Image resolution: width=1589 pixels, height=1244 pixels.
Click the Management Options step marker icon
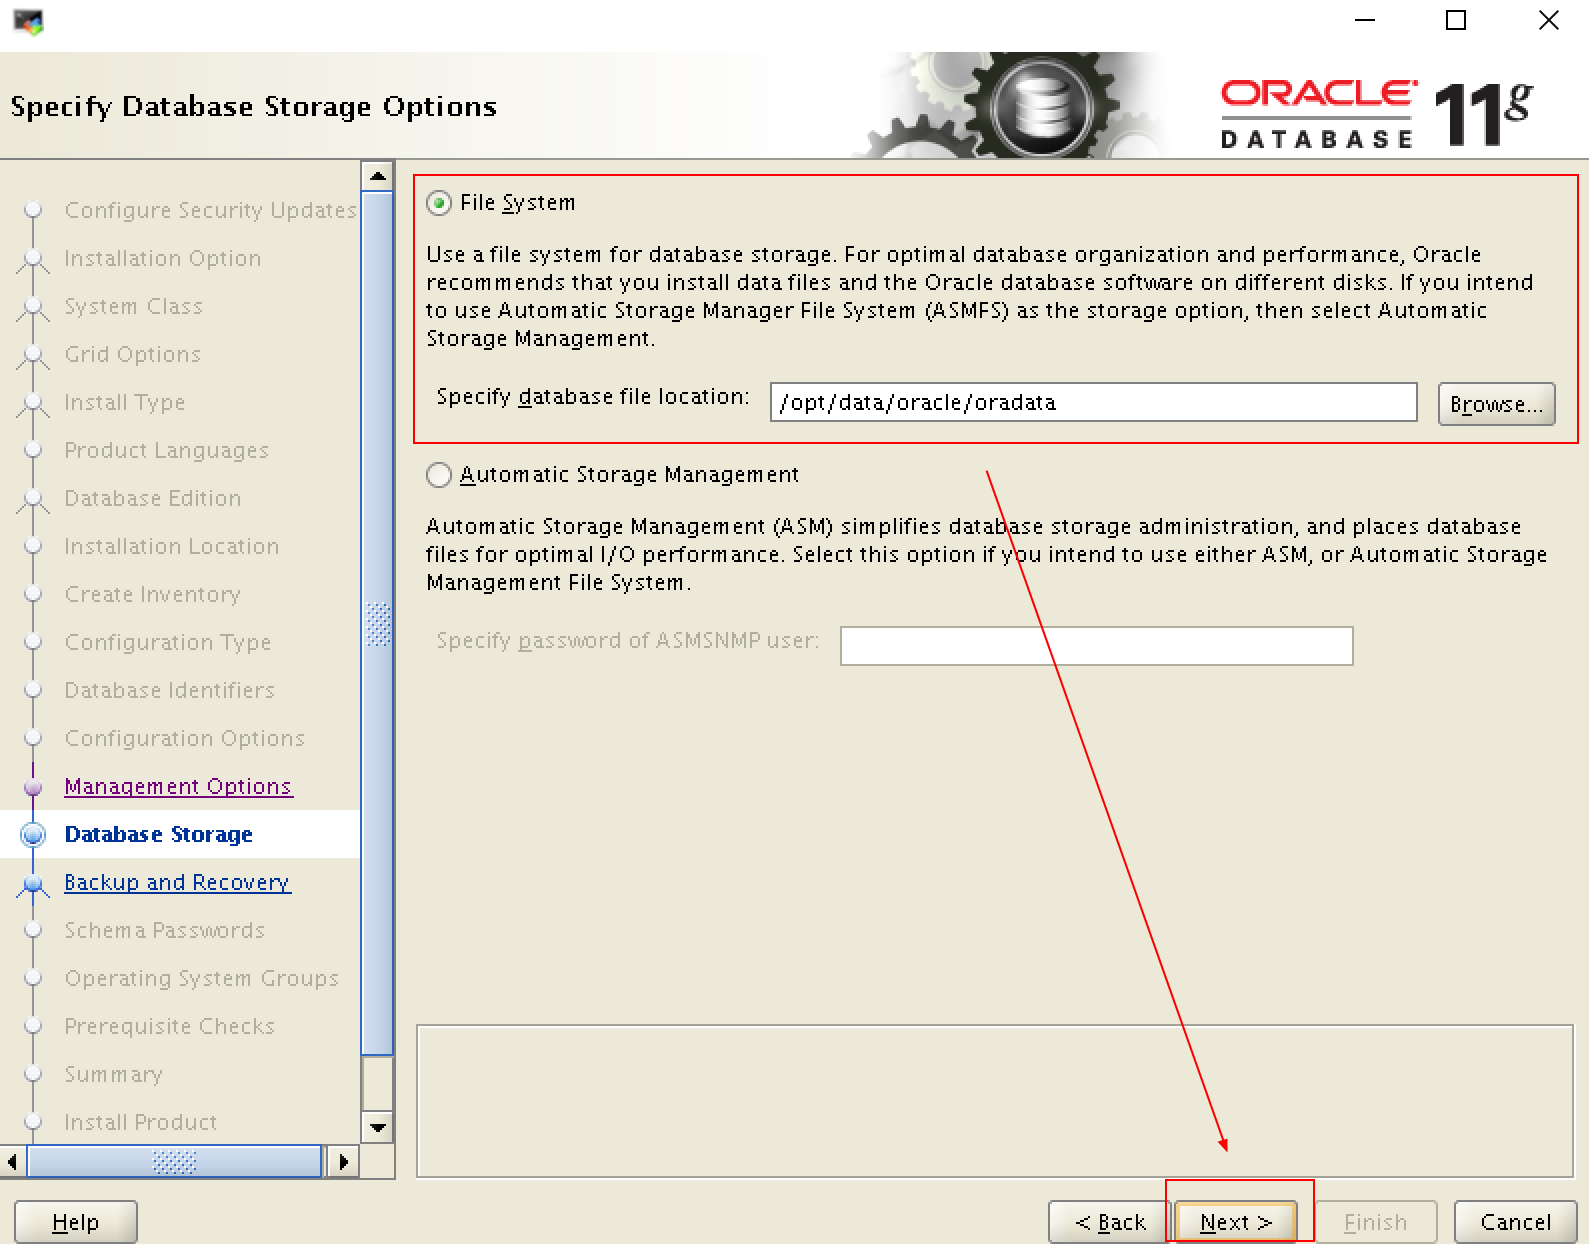point(33,787)
